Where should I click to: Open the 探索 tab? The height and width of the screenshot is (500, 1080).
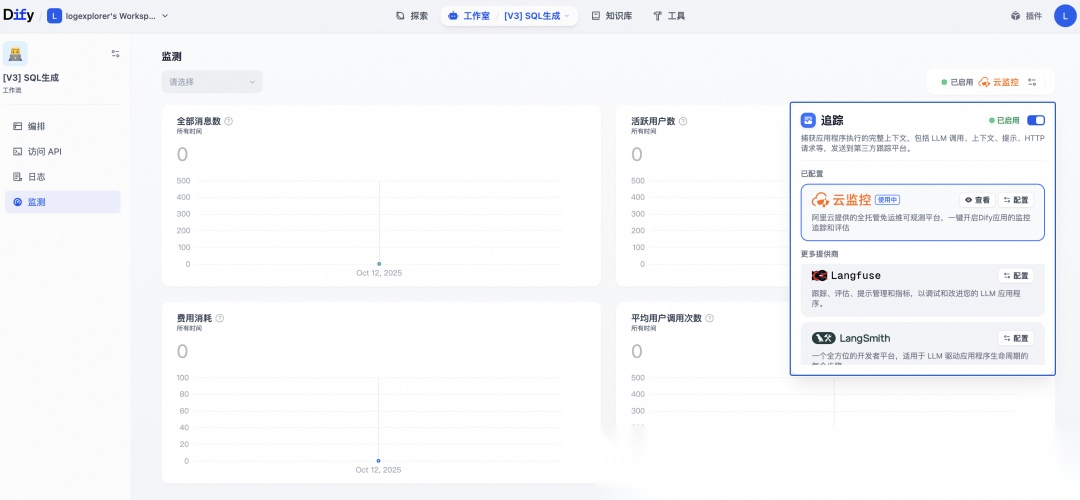pyautogui.click(x=412, y=16)
